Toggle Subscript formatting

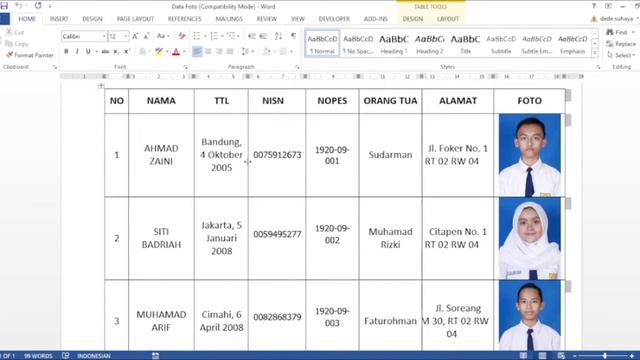point(116,52)
